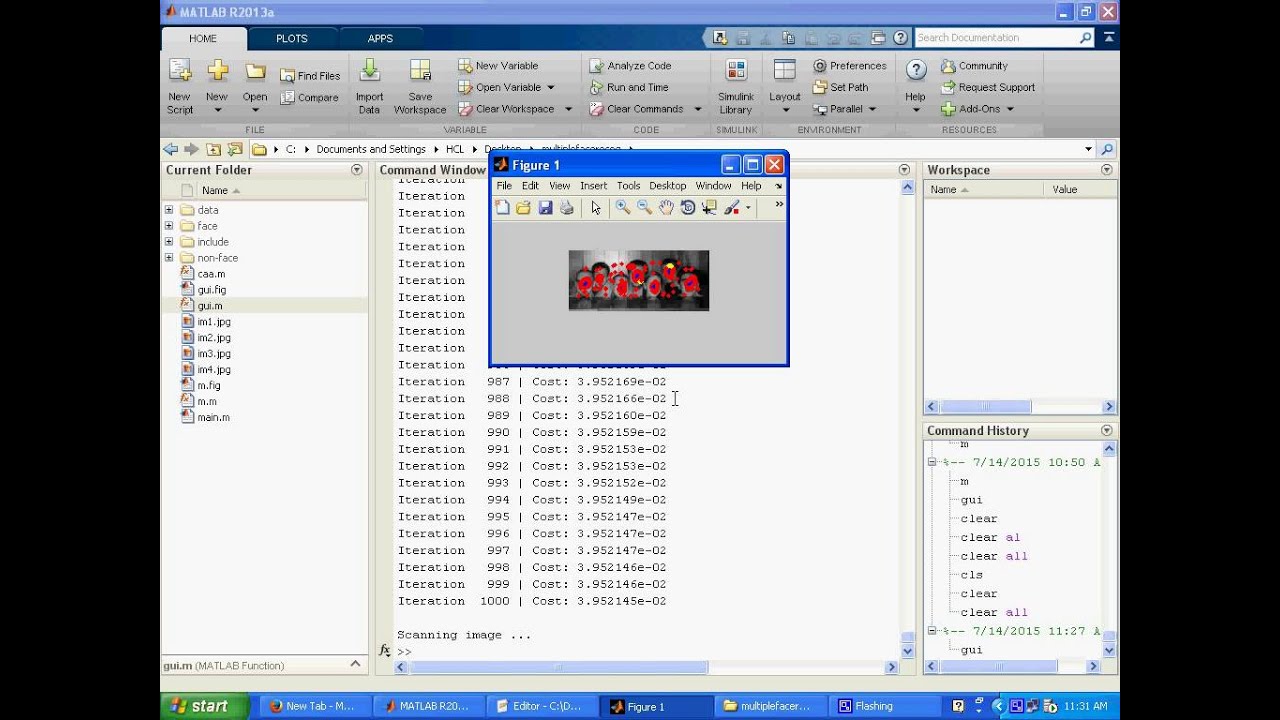Screen dimensions: 1280x720
Task: Expand the face folder tree node
Action: click(169, 226)
